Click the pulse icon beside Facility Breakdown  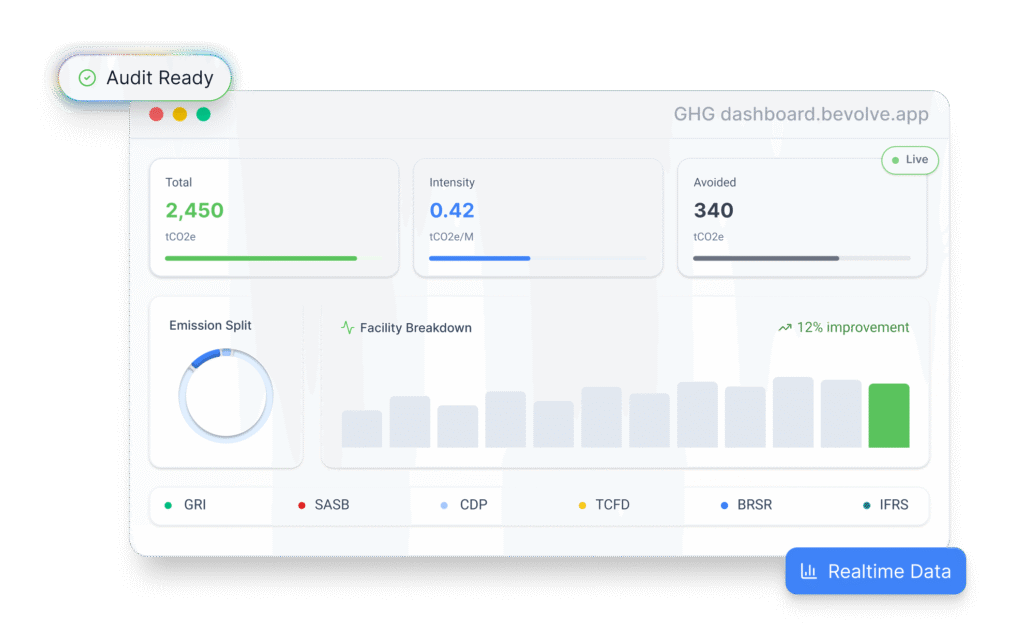point(347,327)
